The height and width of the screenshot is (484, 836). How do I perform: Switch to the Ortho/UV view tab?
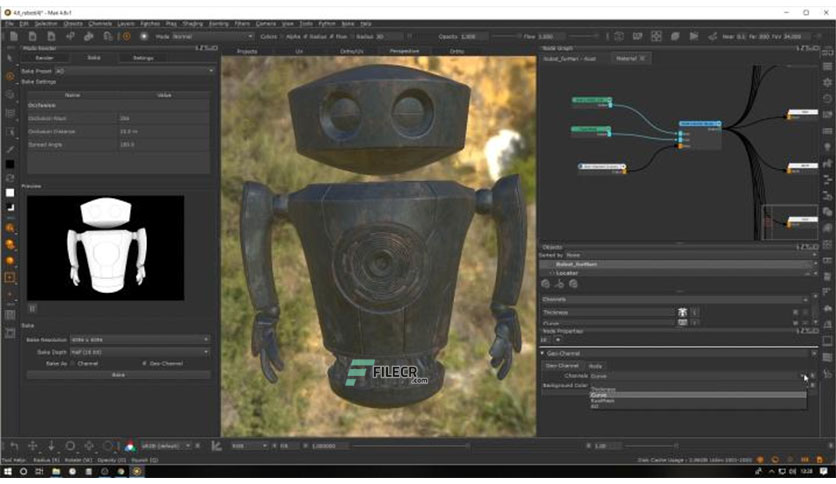pos(351,51)
